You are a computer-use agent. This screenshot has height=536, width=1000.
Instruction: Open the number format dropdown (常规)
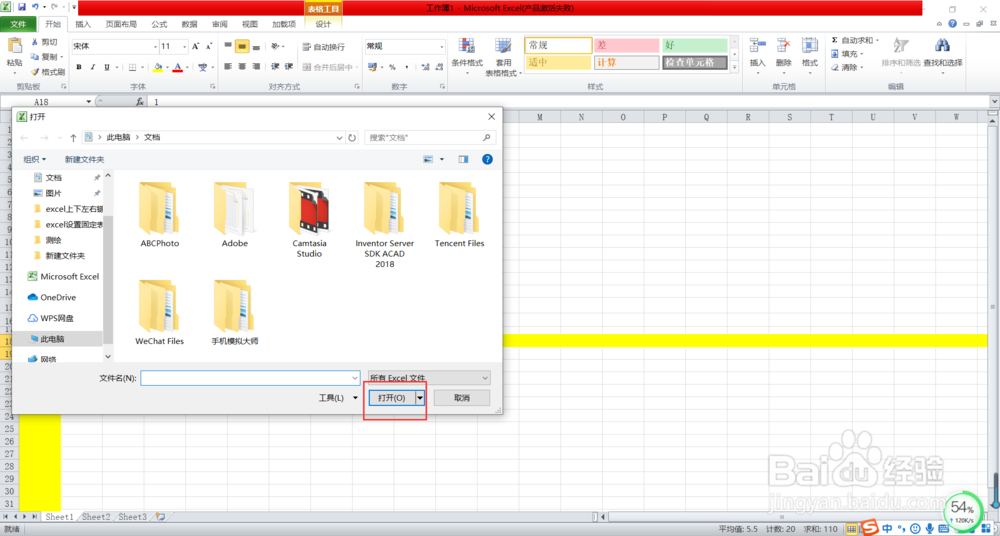point(442,47)
